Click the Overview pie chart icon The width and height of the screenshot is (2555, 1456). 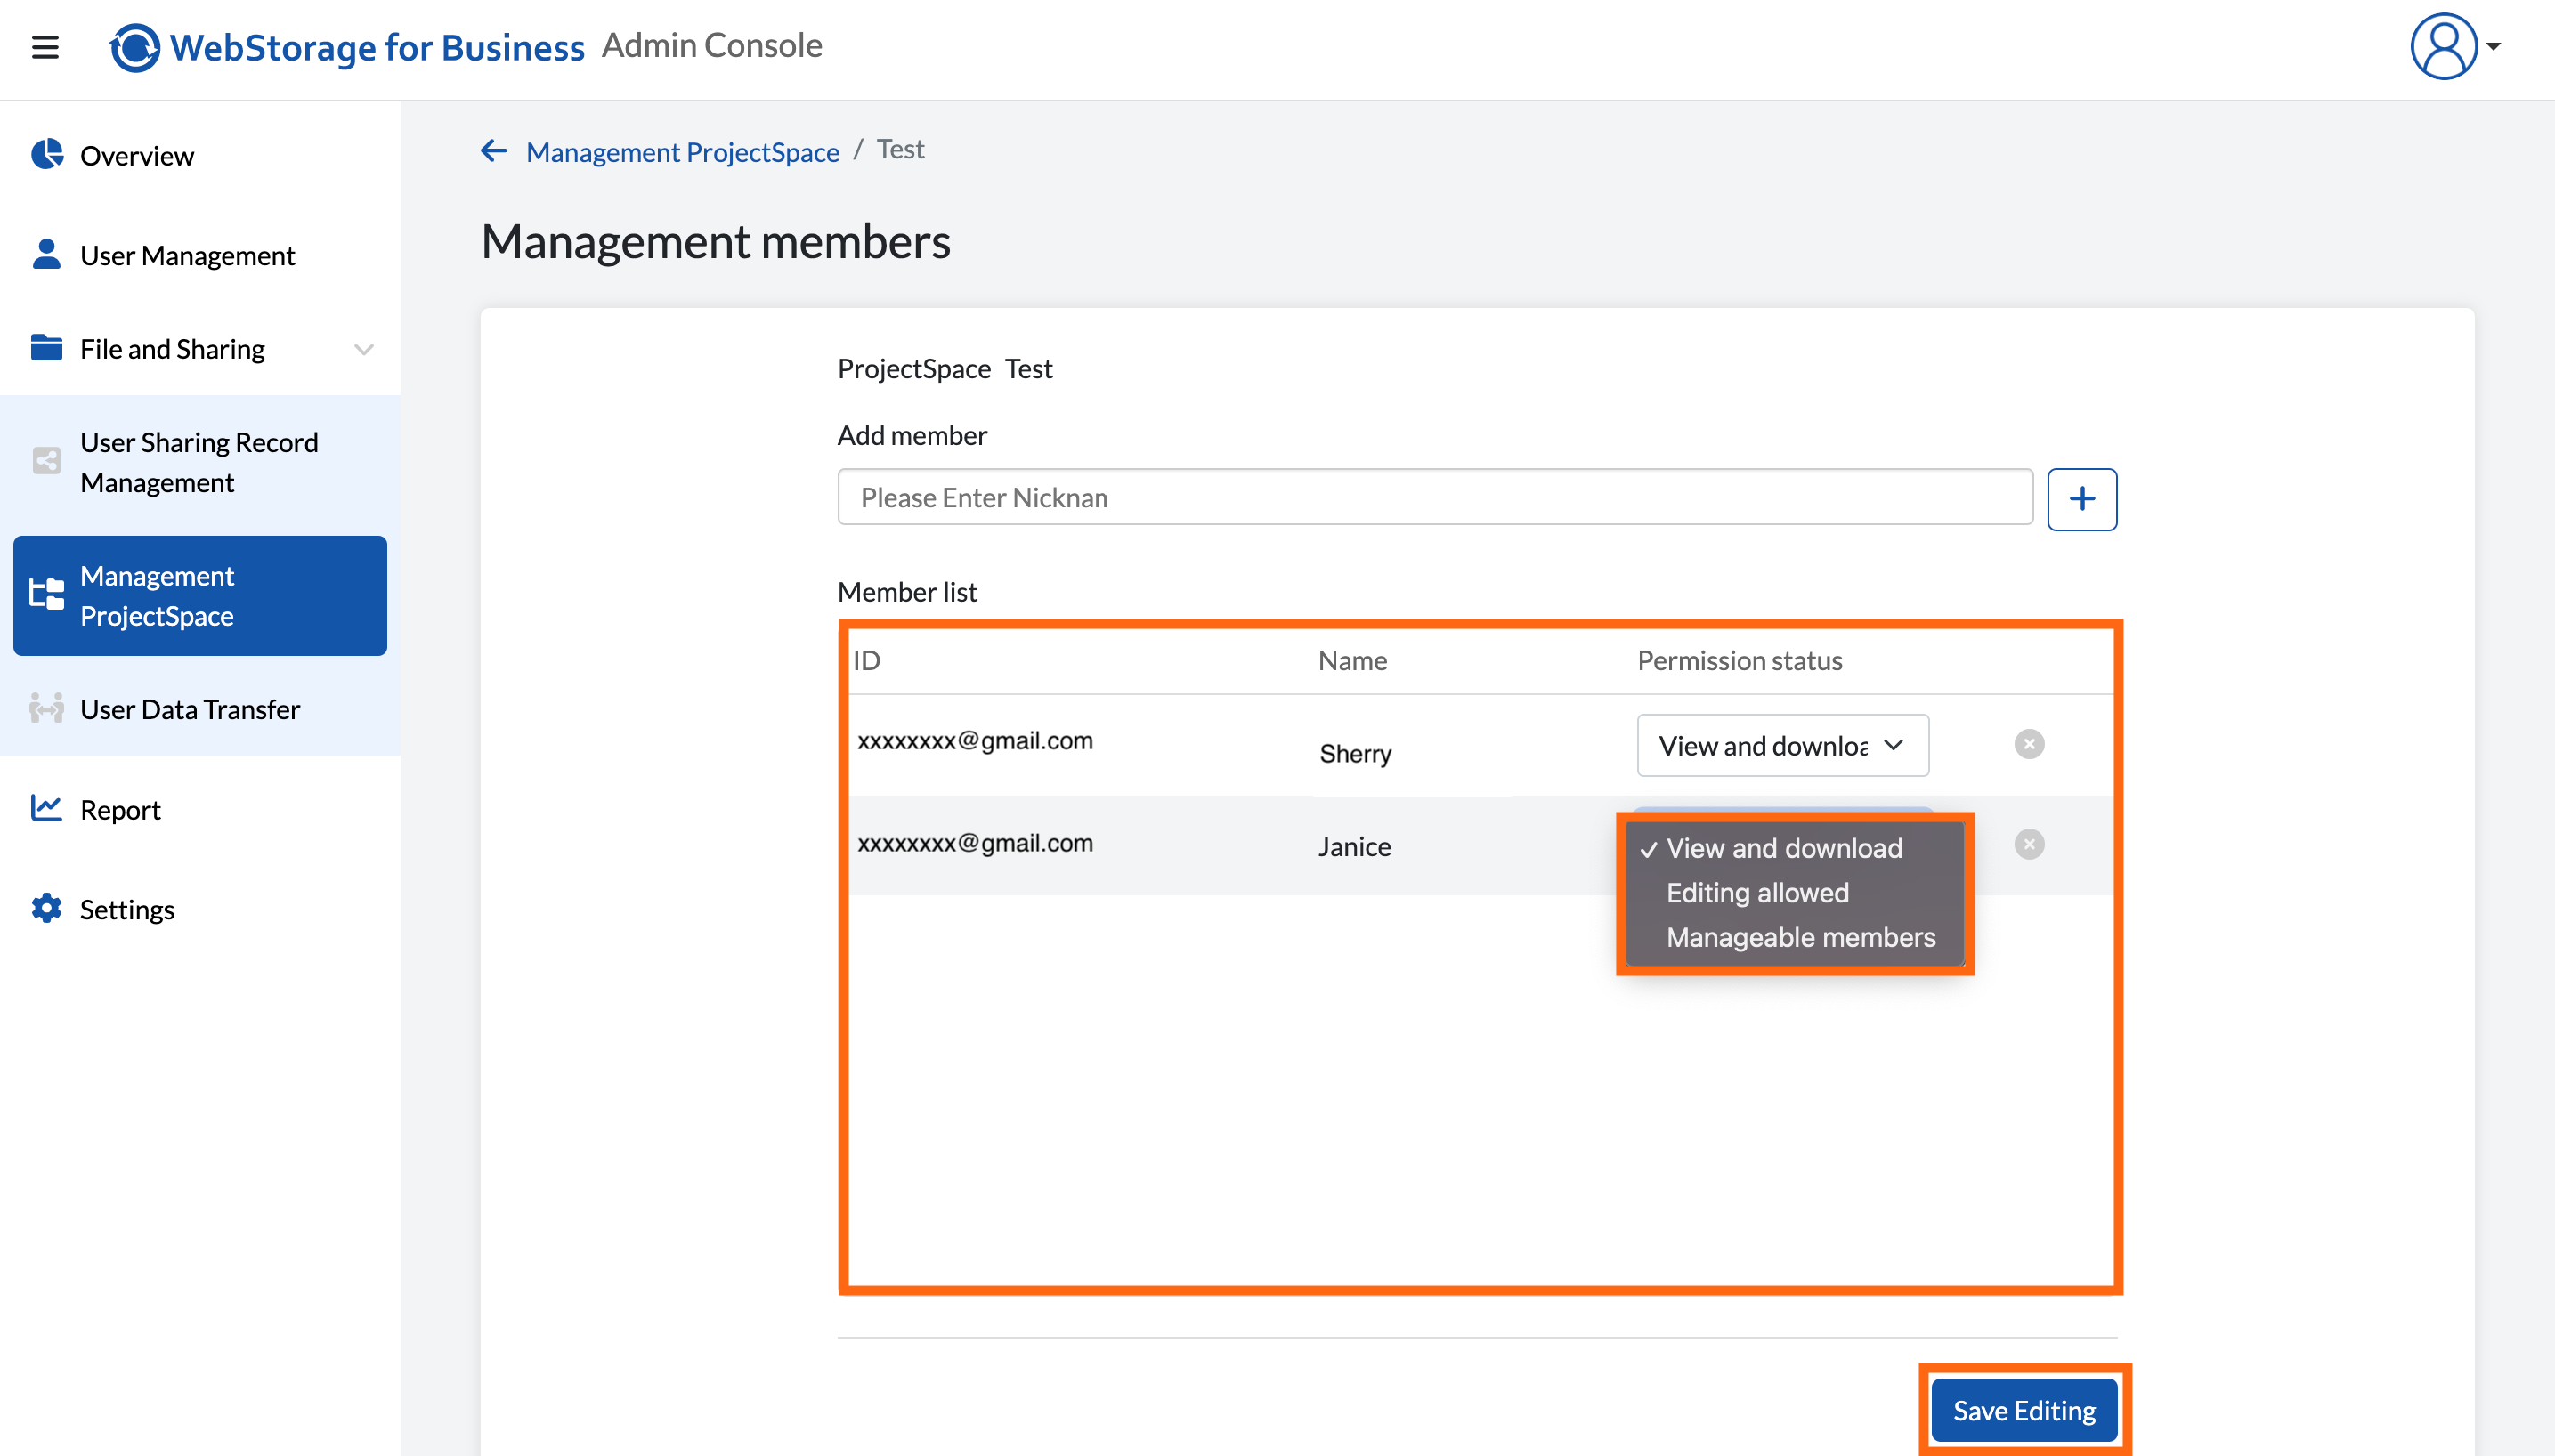[x=46, y=154]
